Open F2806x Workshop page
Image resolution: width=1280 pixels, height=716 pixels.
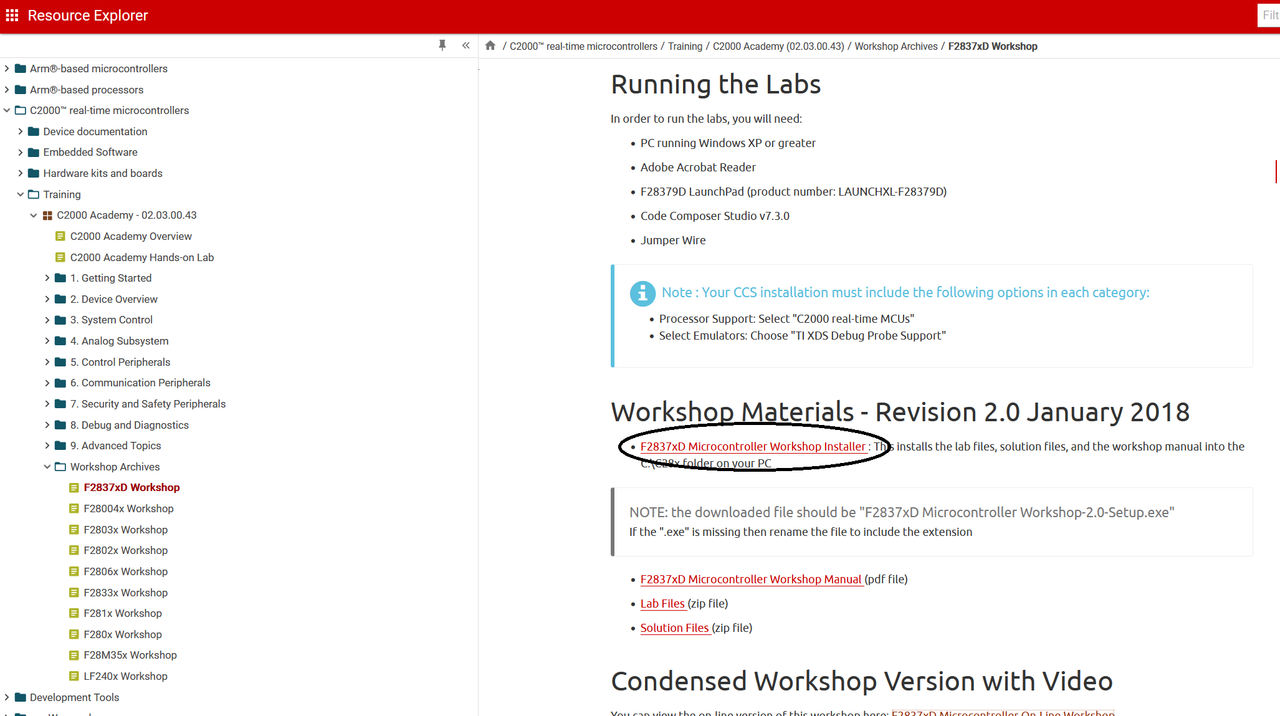pos(126,572)
